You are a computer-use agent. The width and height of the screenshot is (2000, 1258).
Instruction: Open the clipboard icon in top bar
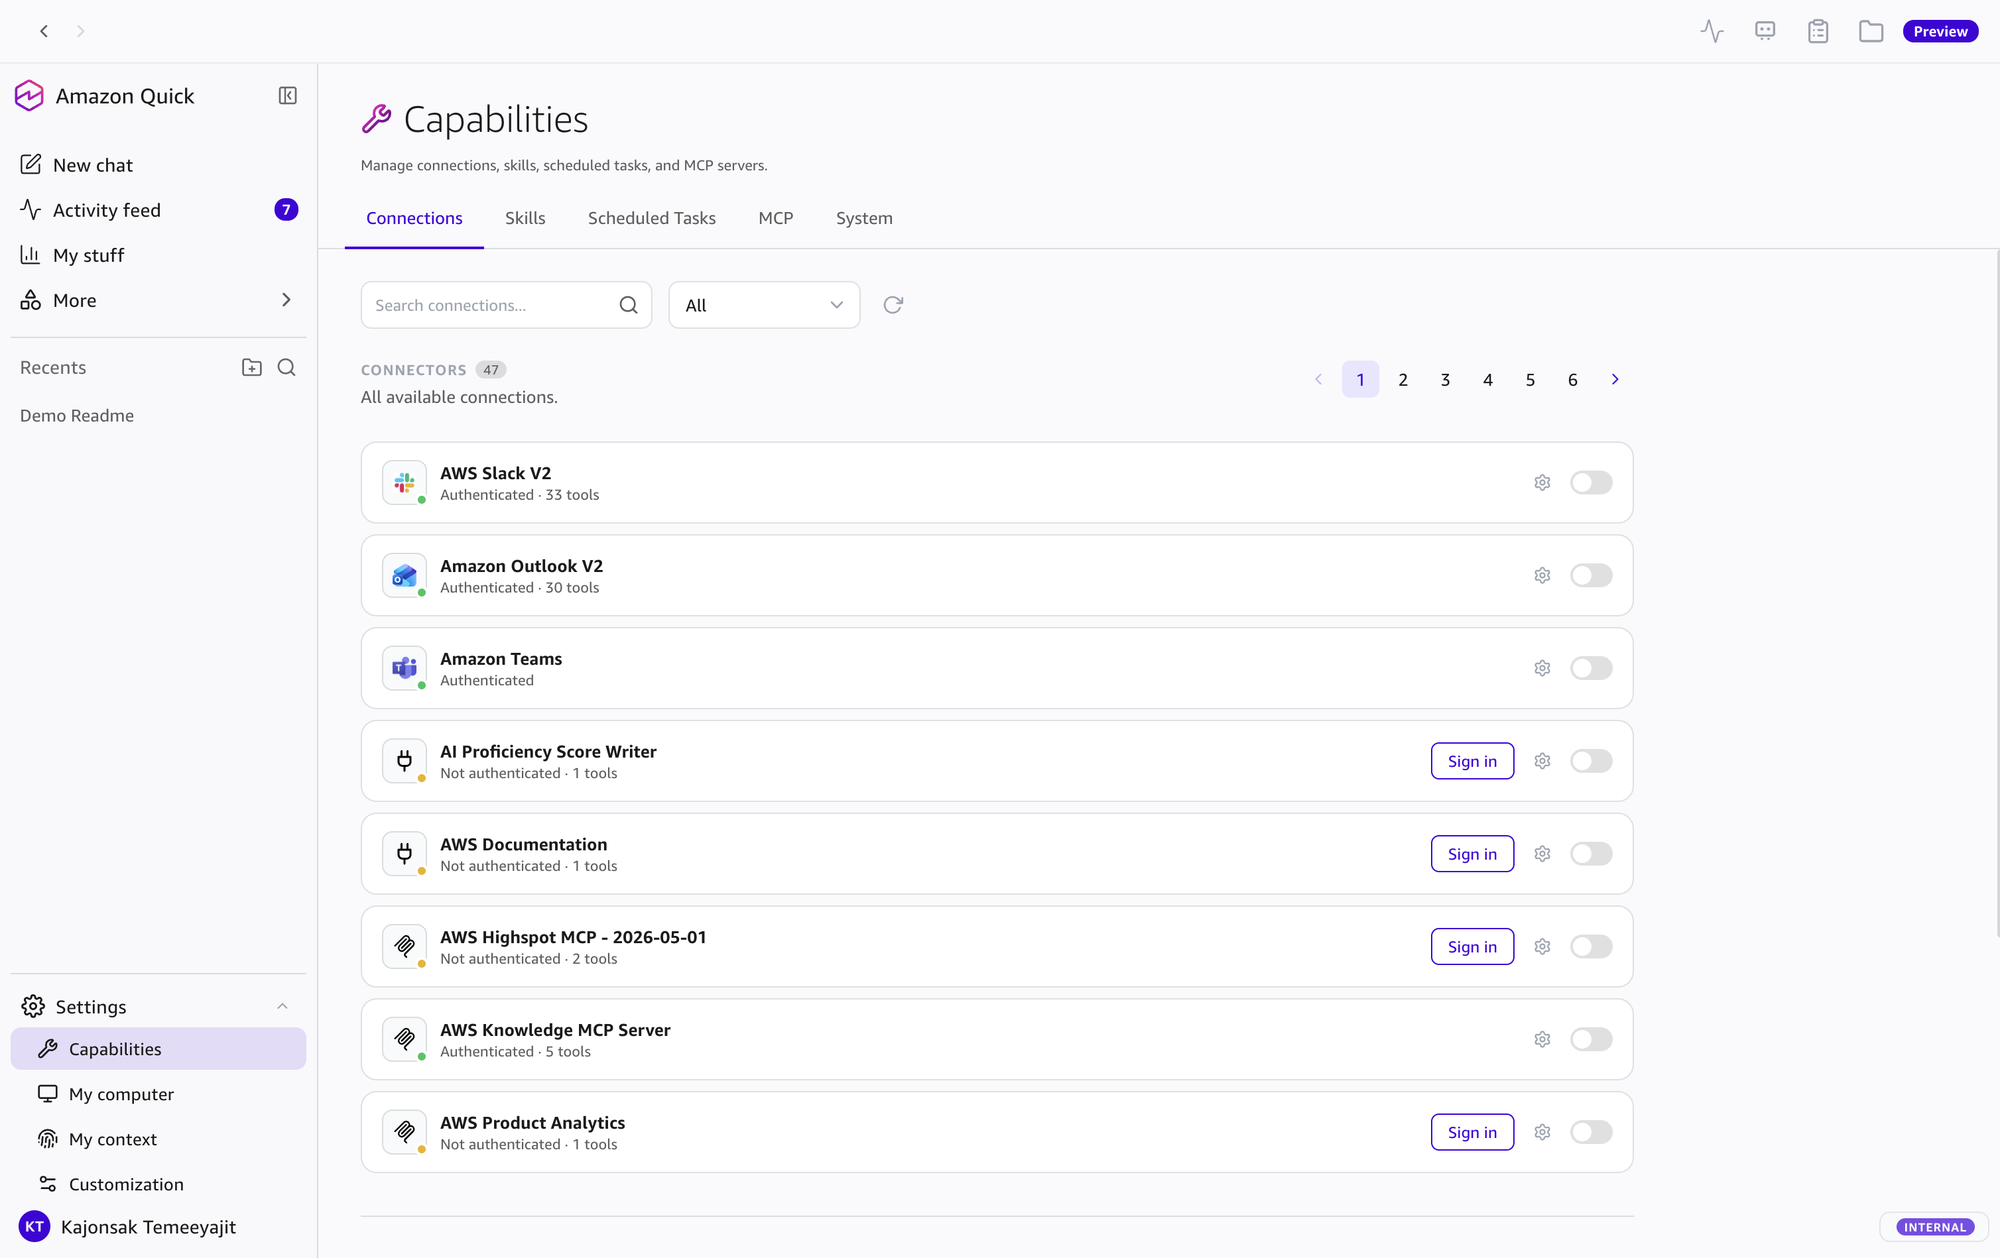click(x=1818, y=32)
